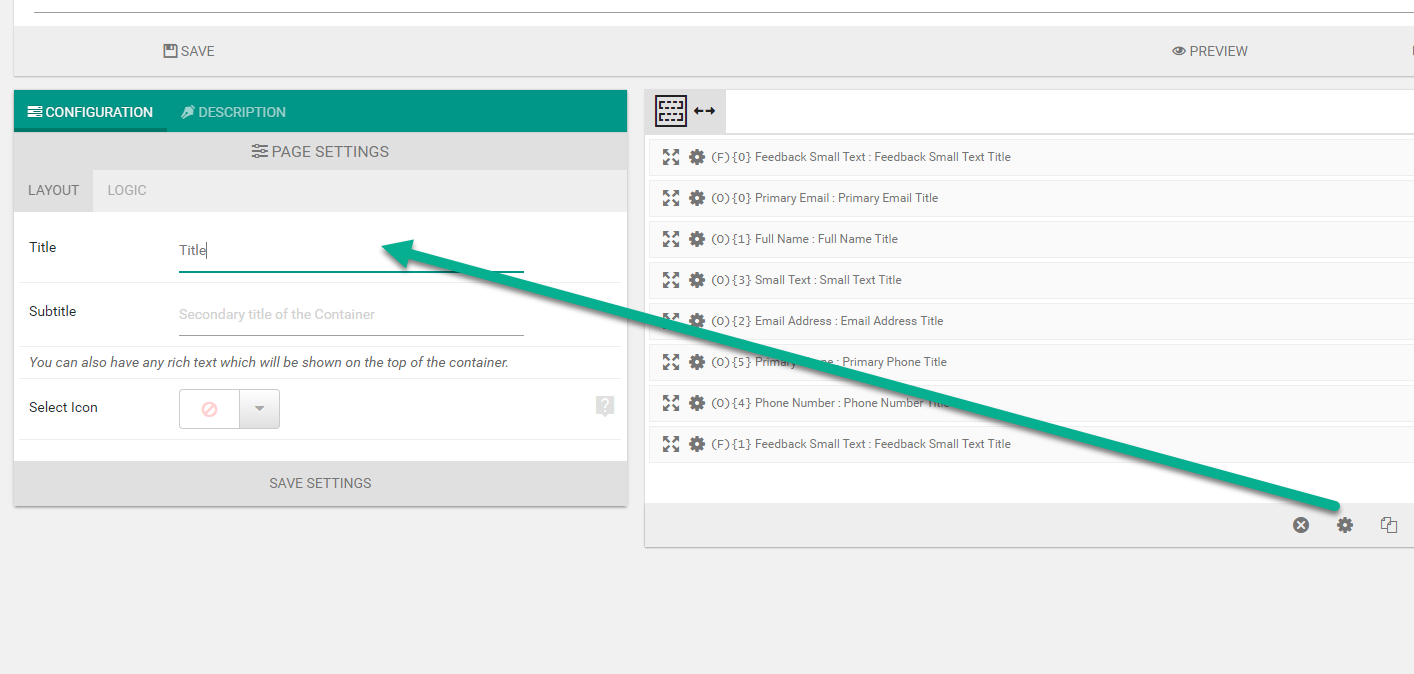
Task: Click the Subtitle input field
Action: pyautogui.click(x=350, y=315)
